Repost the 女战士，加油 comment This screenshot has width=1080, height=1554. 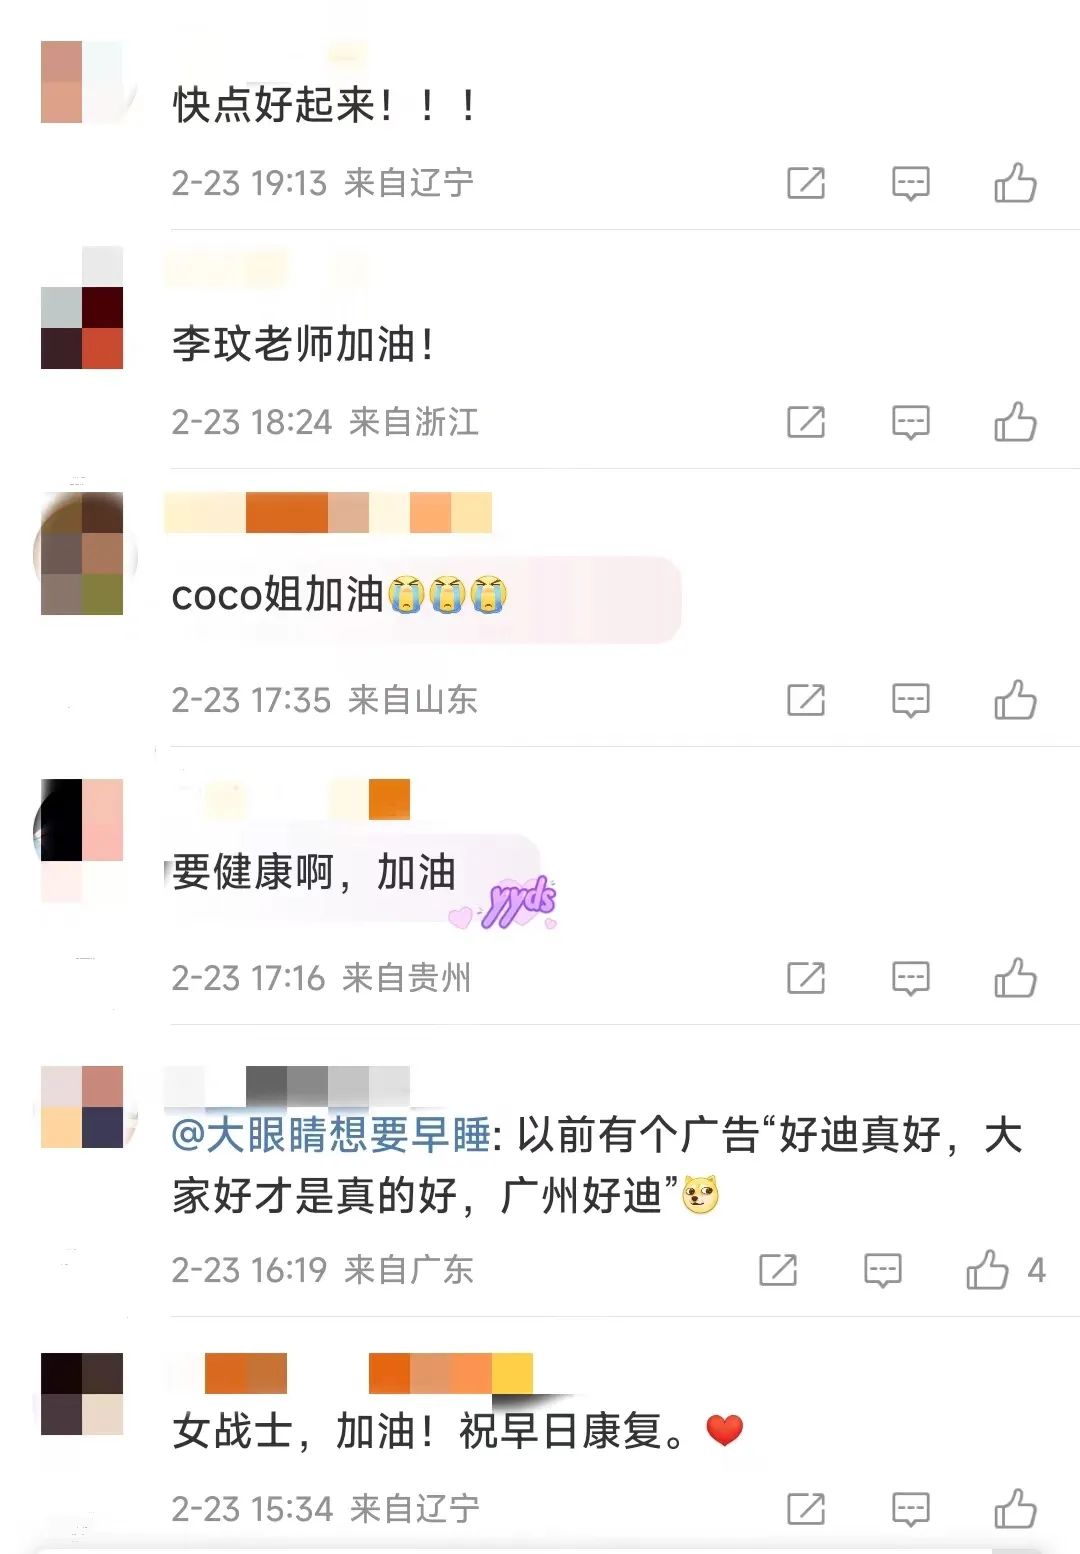pos(806,1509)
